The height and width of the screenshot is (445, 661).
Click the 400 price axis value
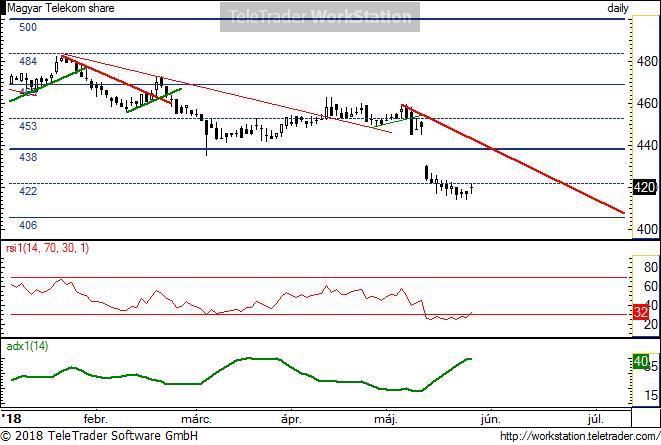pos(647,229)
